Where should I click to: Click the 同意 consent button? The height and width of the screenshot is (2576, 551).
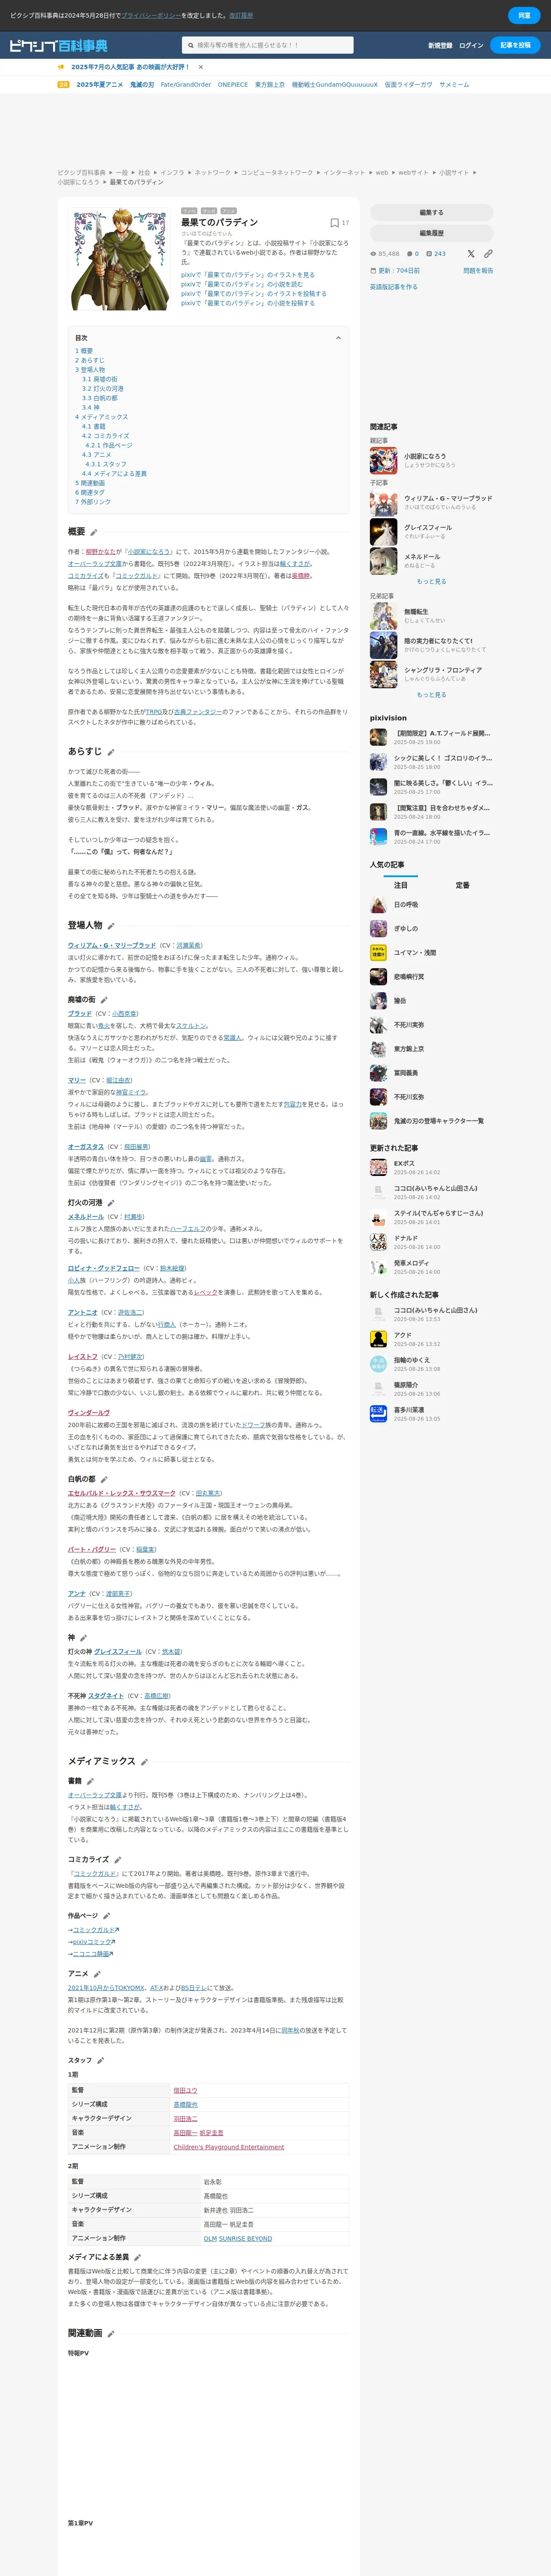tap(524, 16)
